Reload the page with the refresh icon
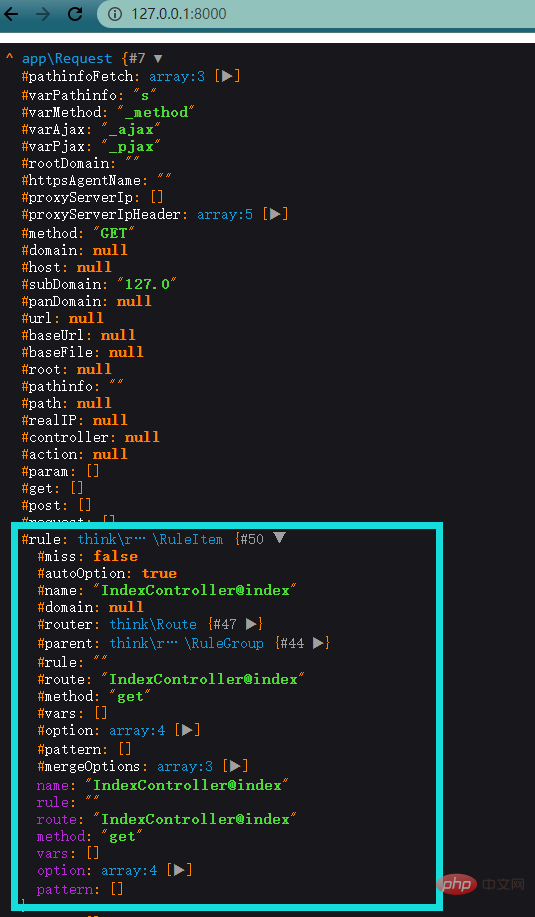The image size is (535, 917). pos(75,13)
